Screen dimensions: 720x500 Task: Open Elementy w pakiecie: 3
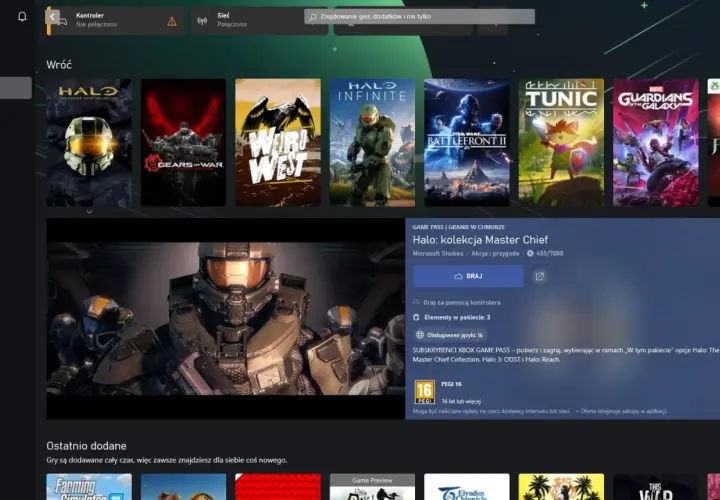click(451, 317)
